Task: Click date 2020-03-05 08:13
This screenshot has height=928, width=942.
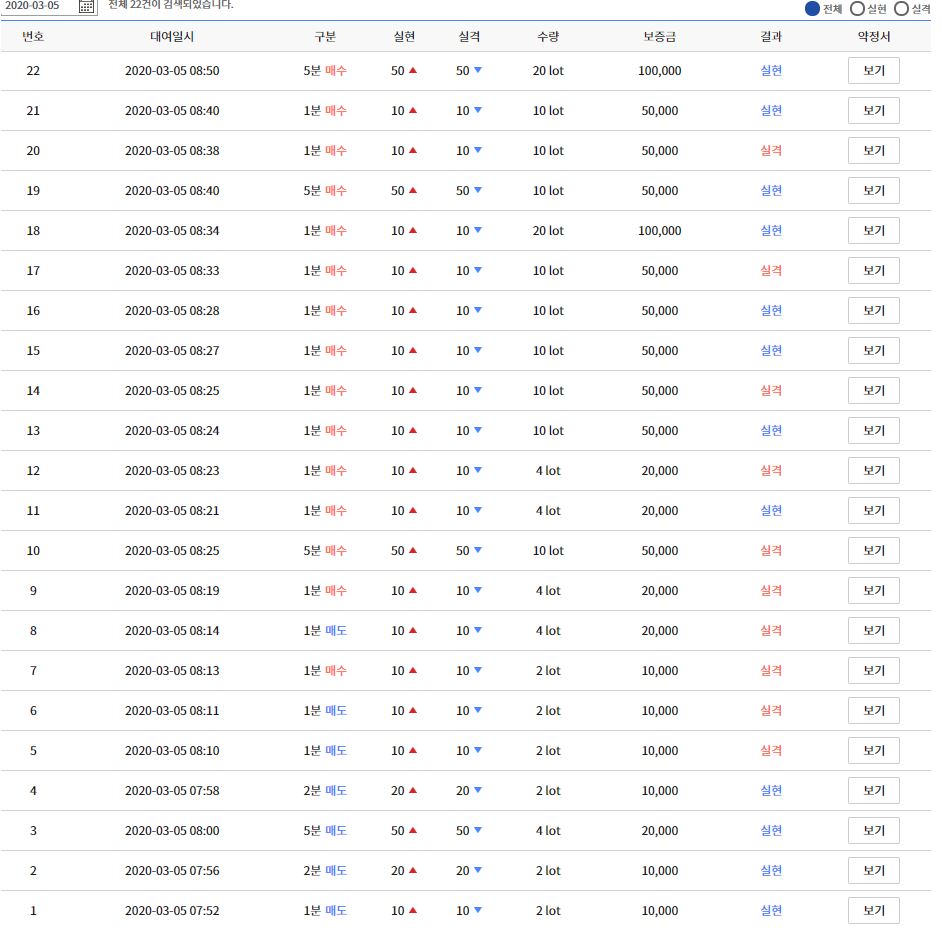Action: (172, 670)
